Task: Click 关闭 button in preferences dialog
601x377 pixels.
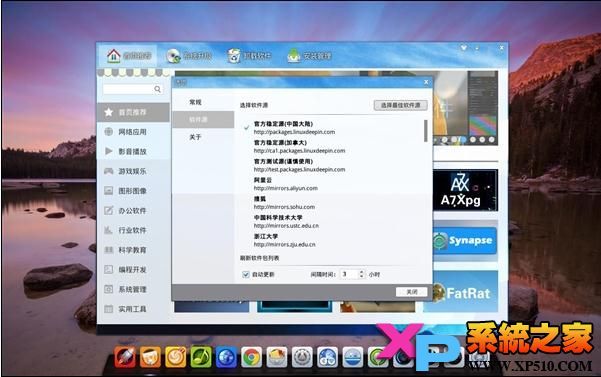Action: tap(412, 292)
